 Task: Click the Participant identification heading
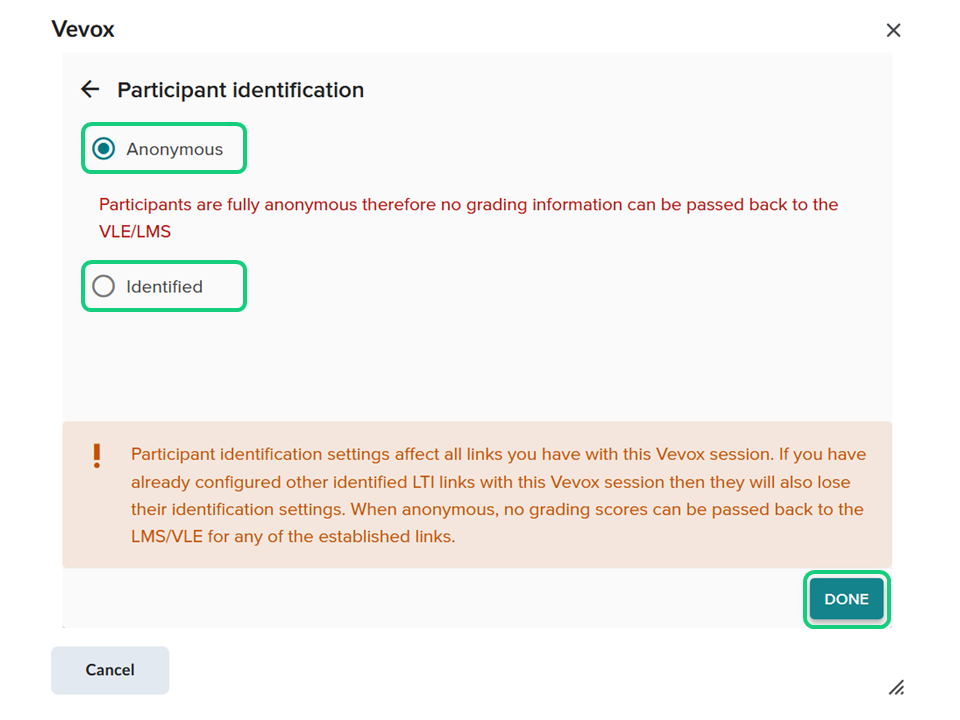point(240,90)
